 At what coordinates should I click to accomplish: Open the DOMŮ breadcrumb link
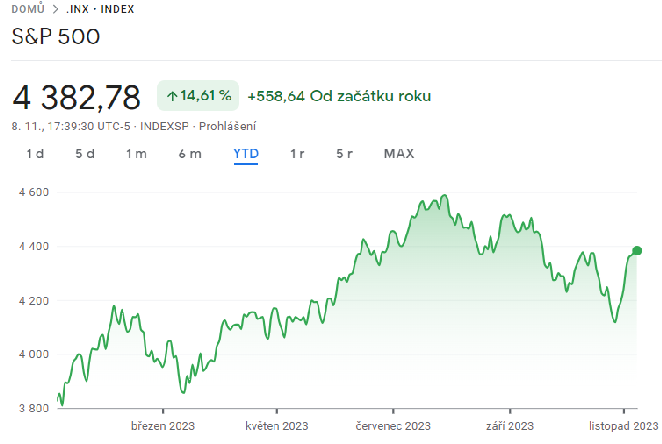[x=28, y=9]
